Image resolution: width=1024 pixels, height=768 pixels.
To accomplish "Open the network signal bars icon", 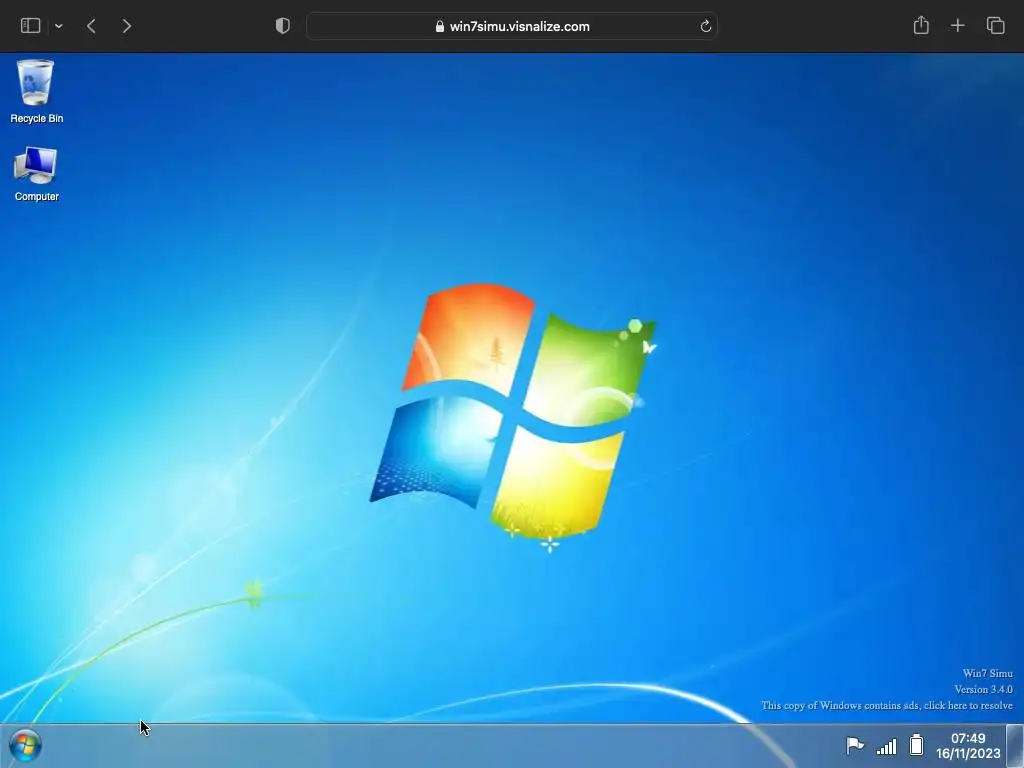I will coord(886,746).
